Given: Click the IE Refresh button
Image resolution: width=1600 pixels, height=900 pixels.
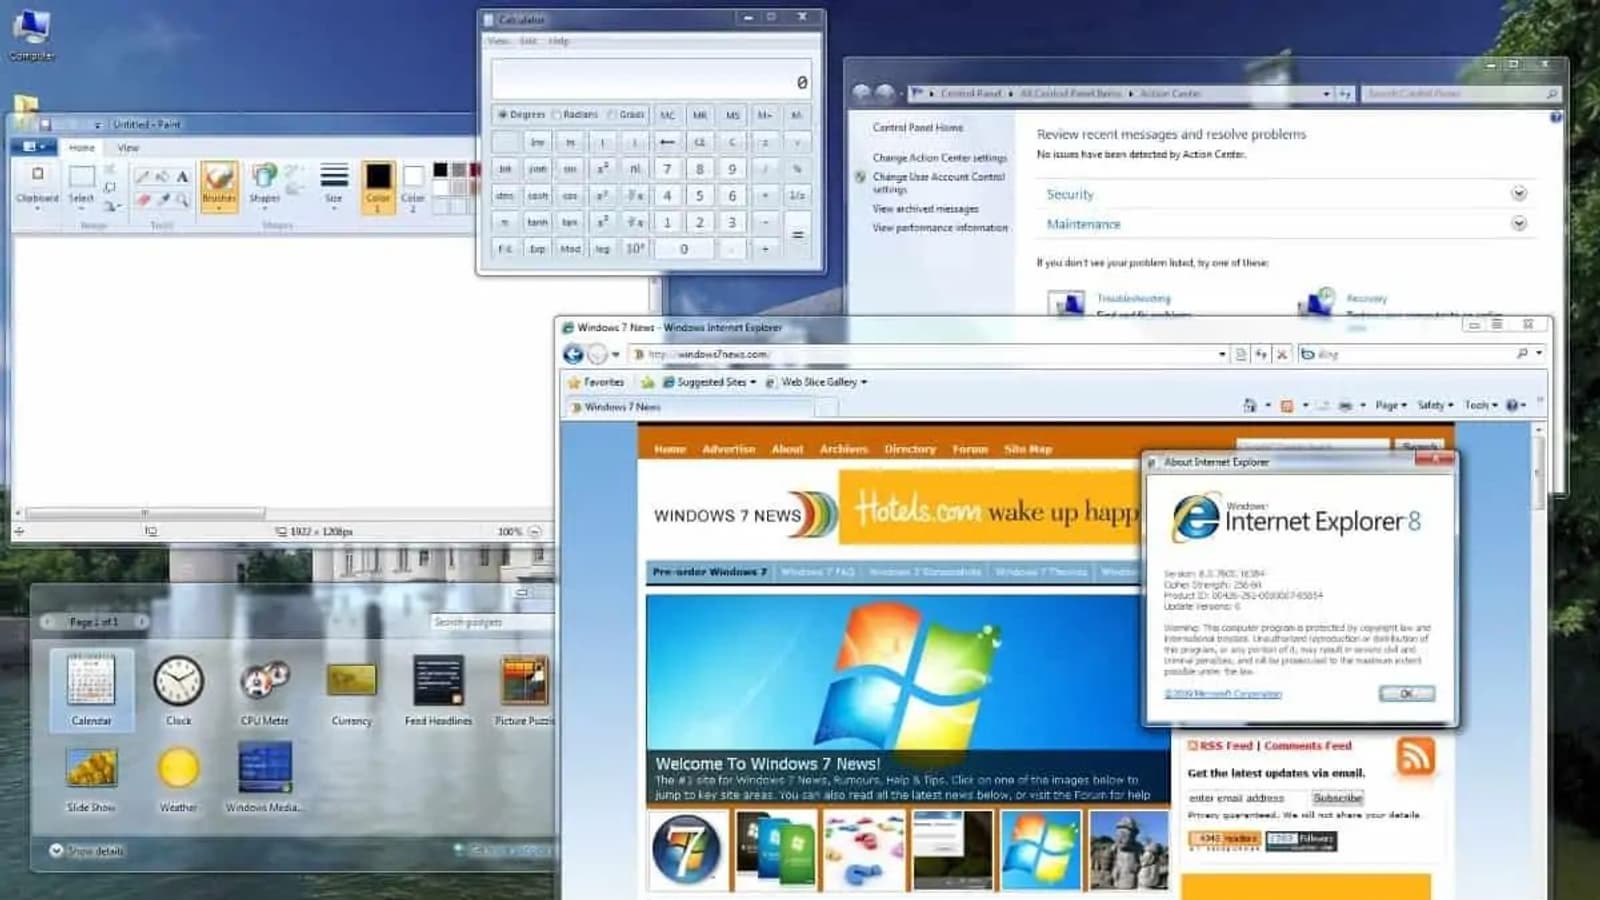Looking at the screenshot, I should pyautogui.click(x=1261, y=354).
